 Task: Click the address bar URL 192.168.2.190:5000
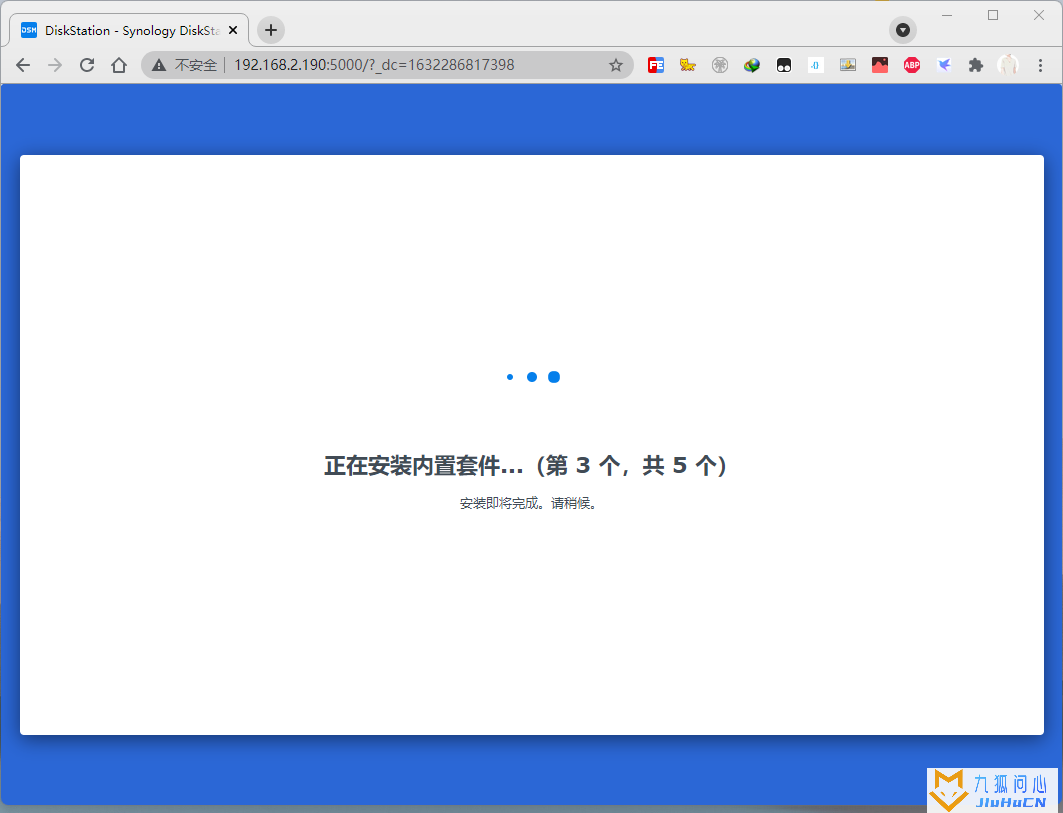click(374, 65)
